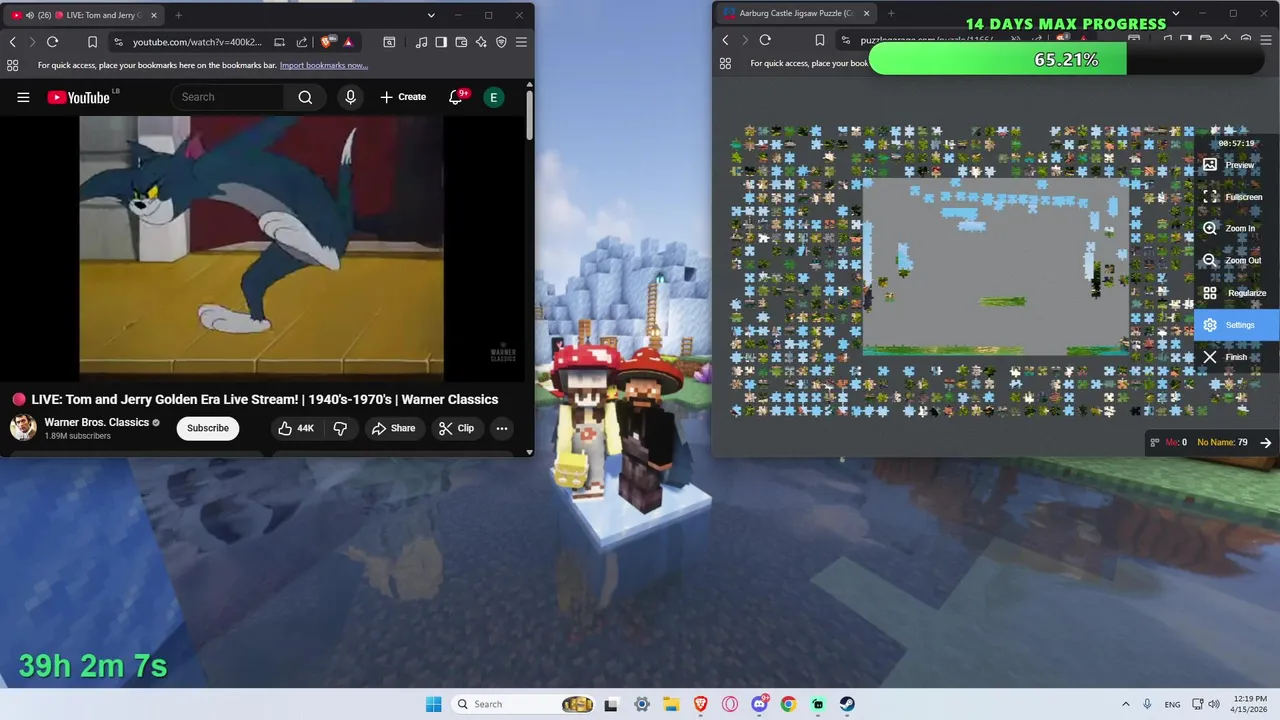Open Brave Leo AI sparkle icon
Viewport: 1280px width, 720px height.
point(481,42)
